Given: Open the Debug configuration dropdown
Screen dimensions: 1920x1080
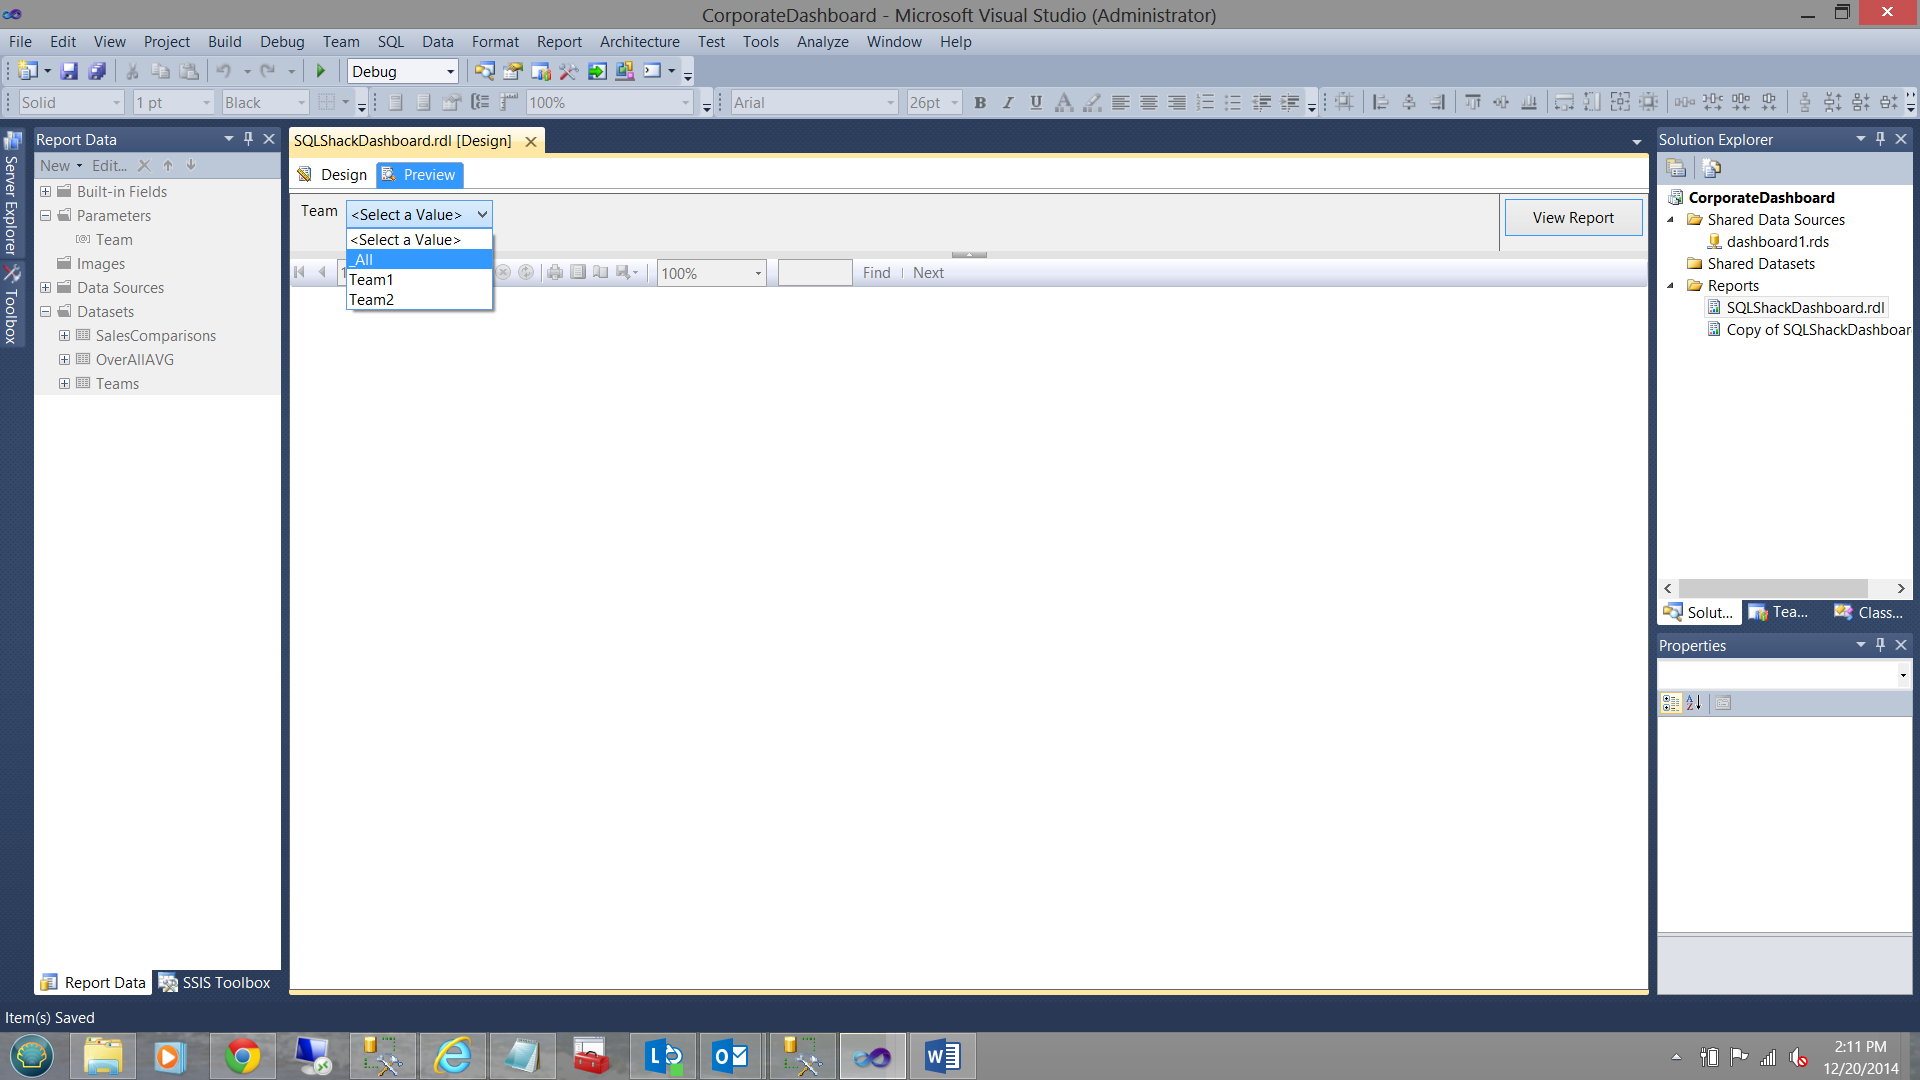Looking at the screenshot, I should point(450,72).
